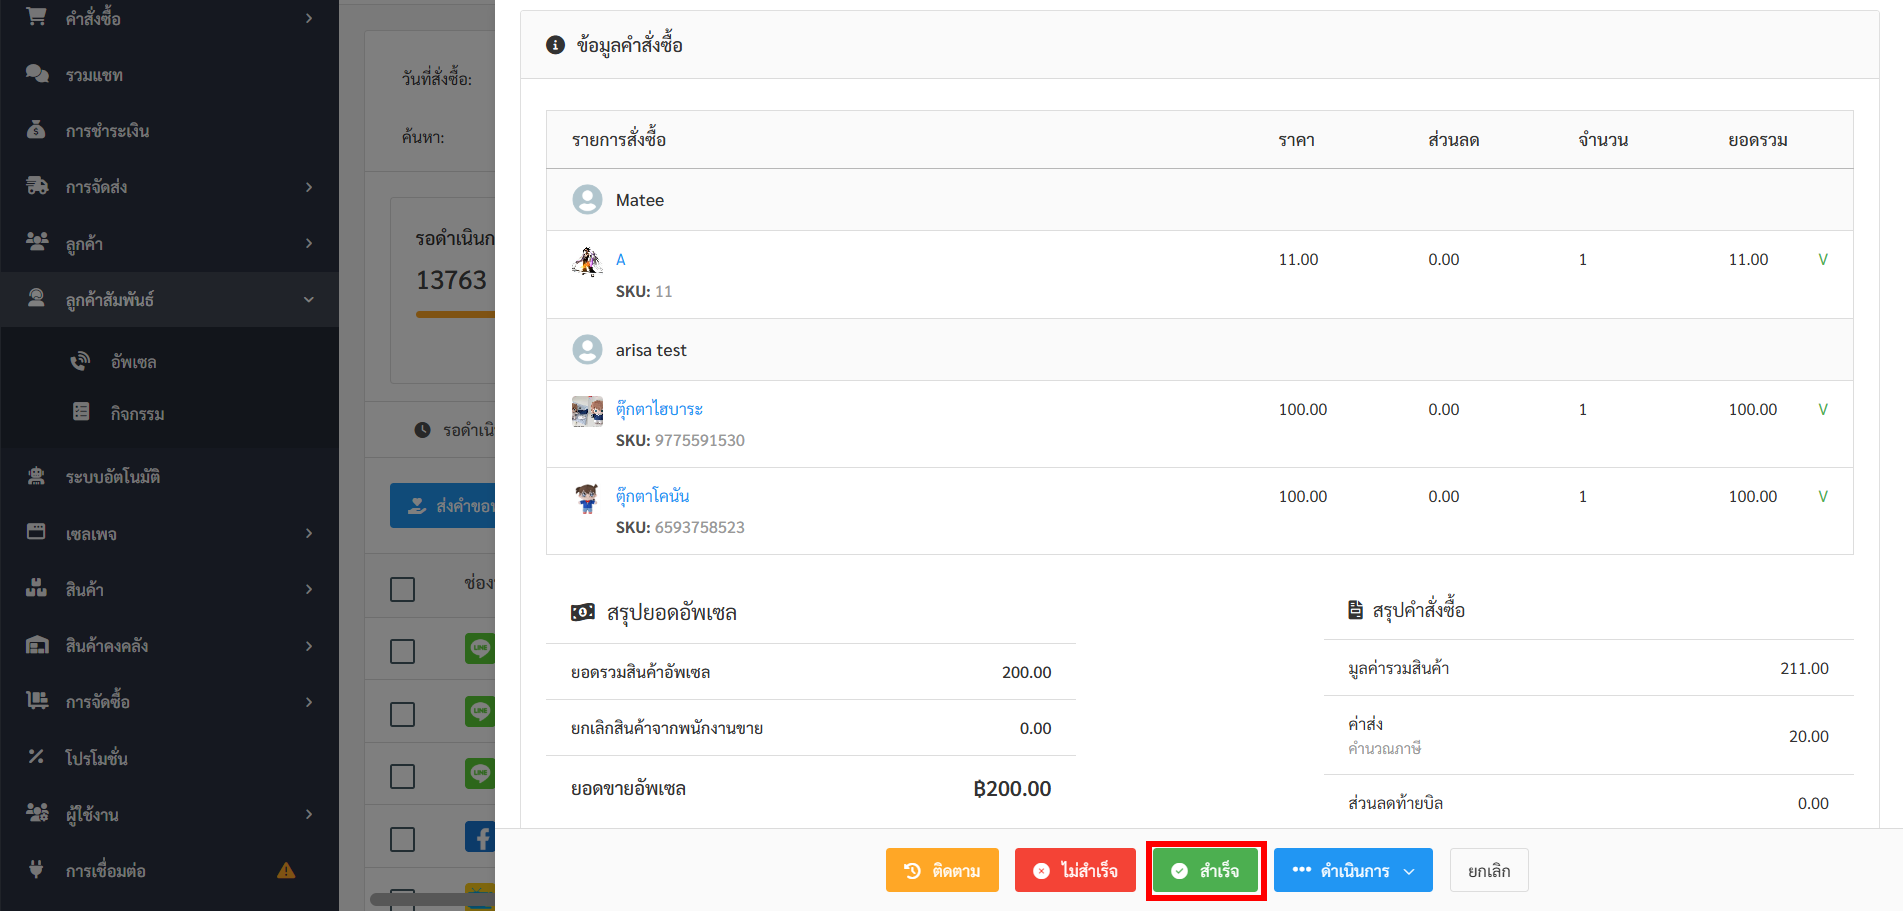Click the shopping cart icon for คำสั่งซื้อ
Image resolution: width=1903 pixels, height=911 pixels.
click(x=36, y=17)
